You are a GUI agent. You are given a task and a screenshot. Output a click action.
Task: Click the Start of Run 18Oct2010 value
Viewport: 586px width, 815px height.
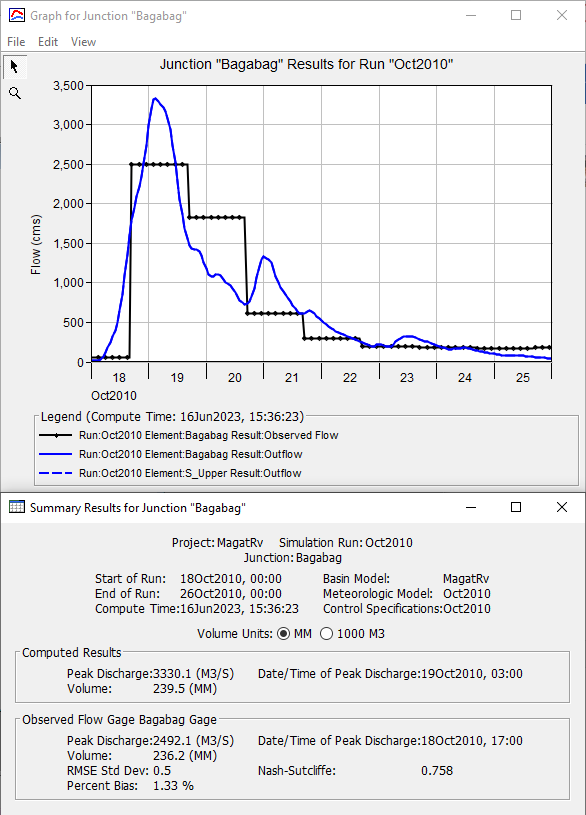(231, 579)
